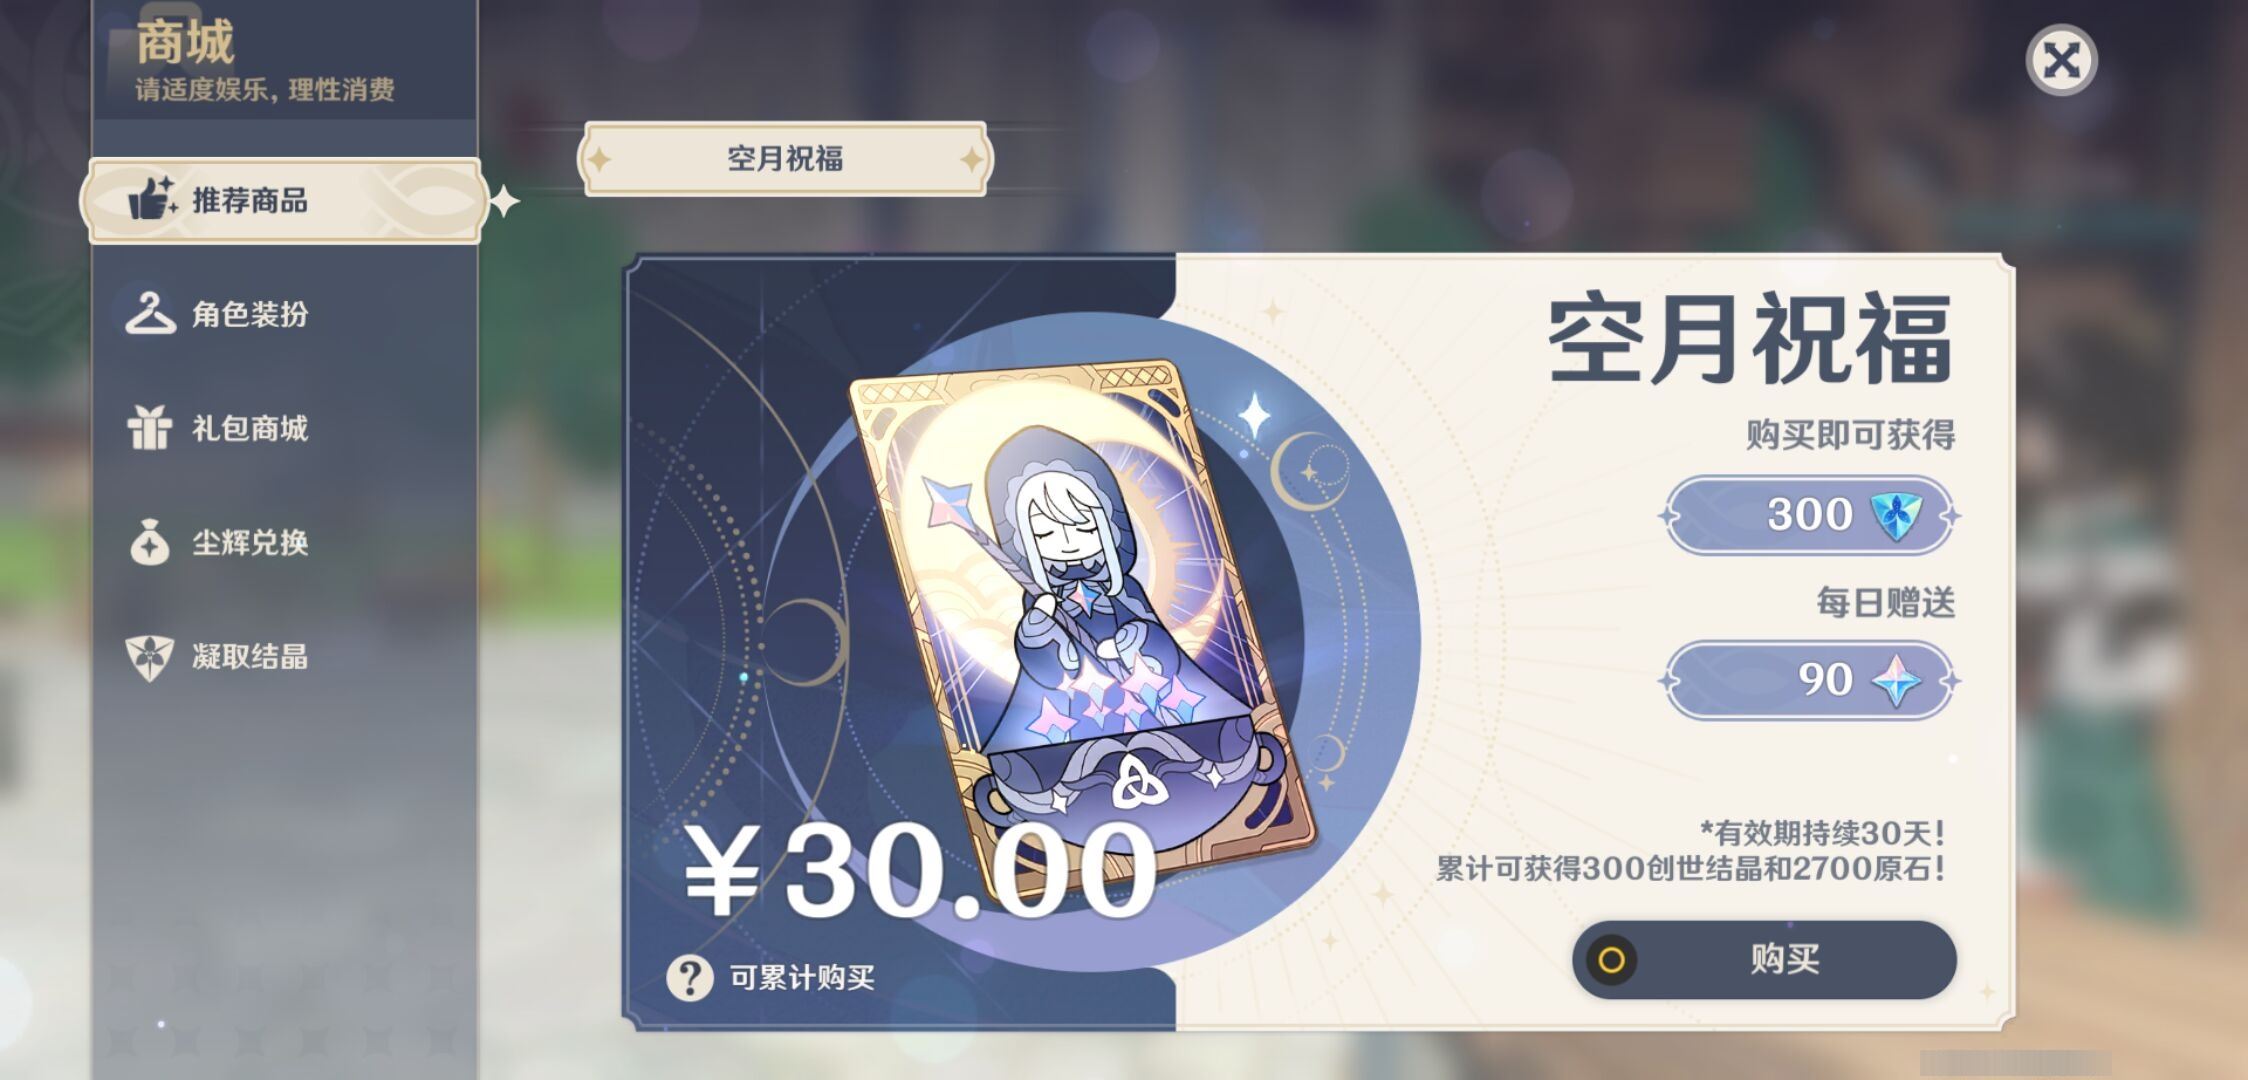Open the 尘辉兑换 money bag icon
Screen dimensions: 2248x1080
150,542
